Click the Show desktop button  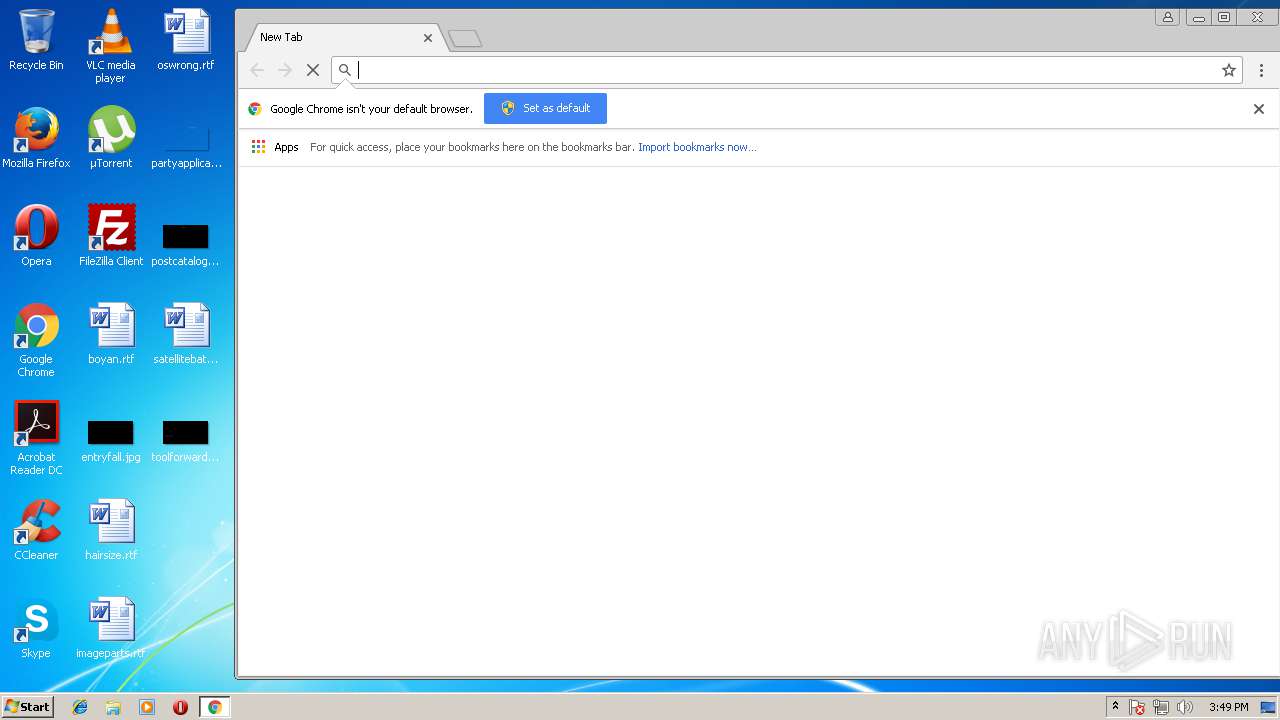coord(1269,707)
